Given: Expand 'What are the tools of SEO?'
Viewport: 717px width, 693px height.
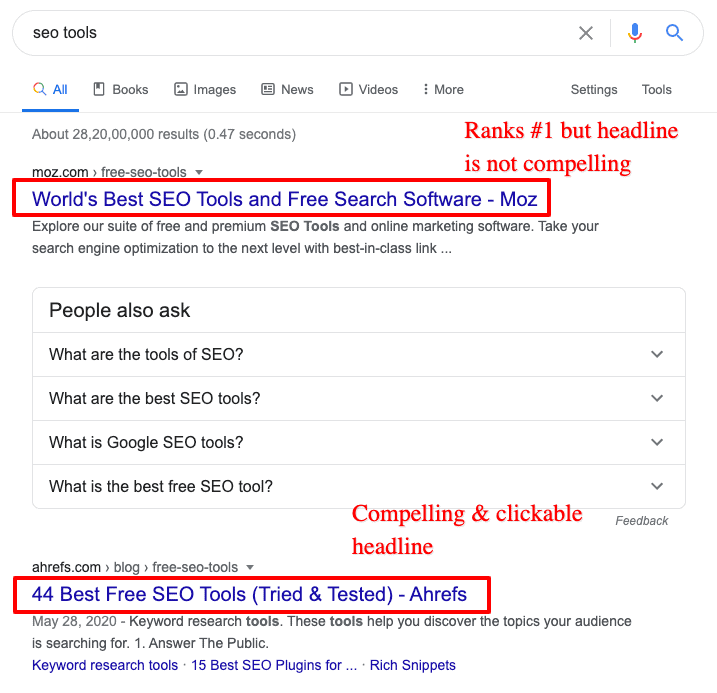Looking at the screenshot, I should coord(359,354).
